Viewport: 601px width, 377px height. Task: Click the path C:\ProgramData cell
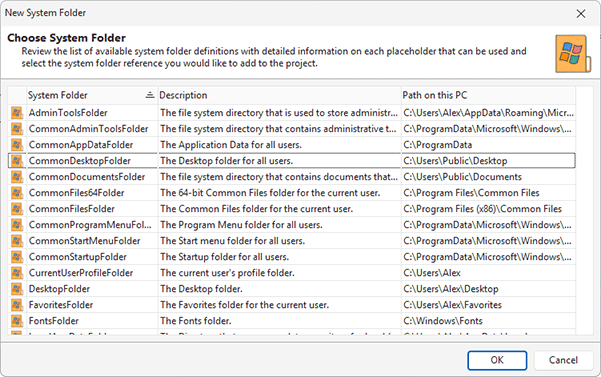(x=488, y=145)
